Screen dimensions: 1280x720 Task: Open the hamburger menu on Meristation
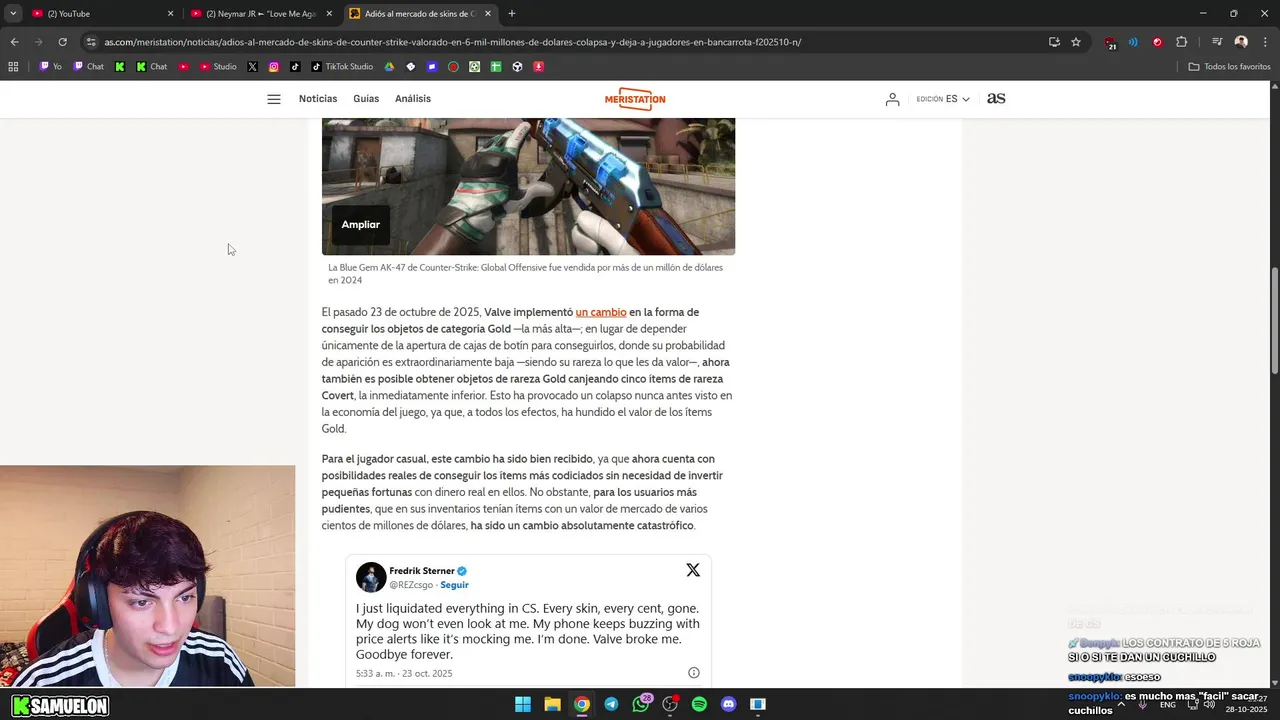(273, 99)
